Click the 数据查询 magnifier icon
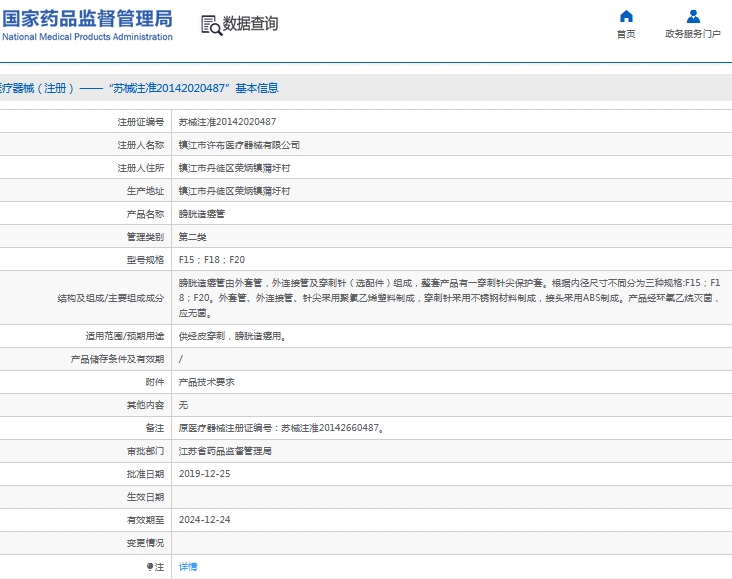The image size is (732, 579). [211, 25]
